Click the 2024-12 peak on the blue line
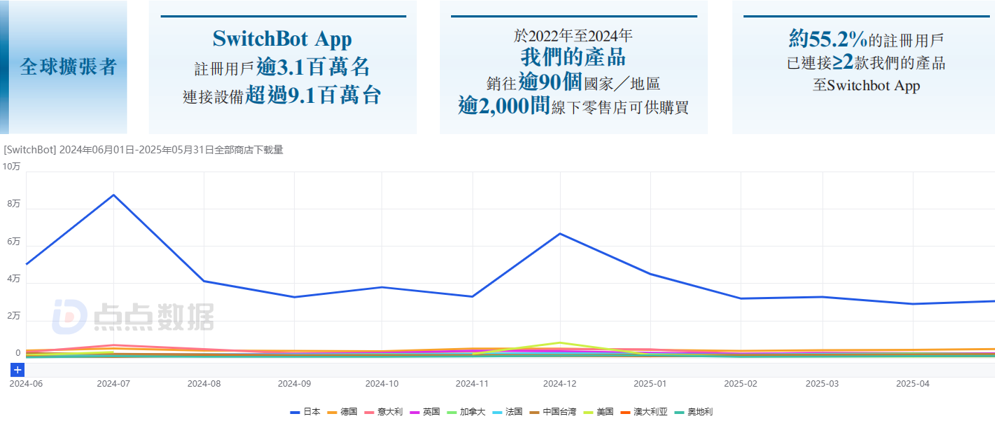Viewport: 995px width, 432px height. click(560, 233)
